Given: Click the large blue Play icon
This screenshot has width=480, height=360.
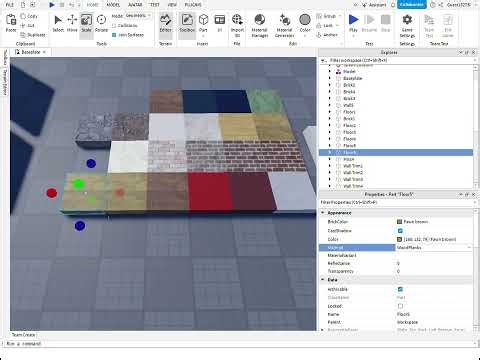Looking at the screenshot, I should coord(353,20).
